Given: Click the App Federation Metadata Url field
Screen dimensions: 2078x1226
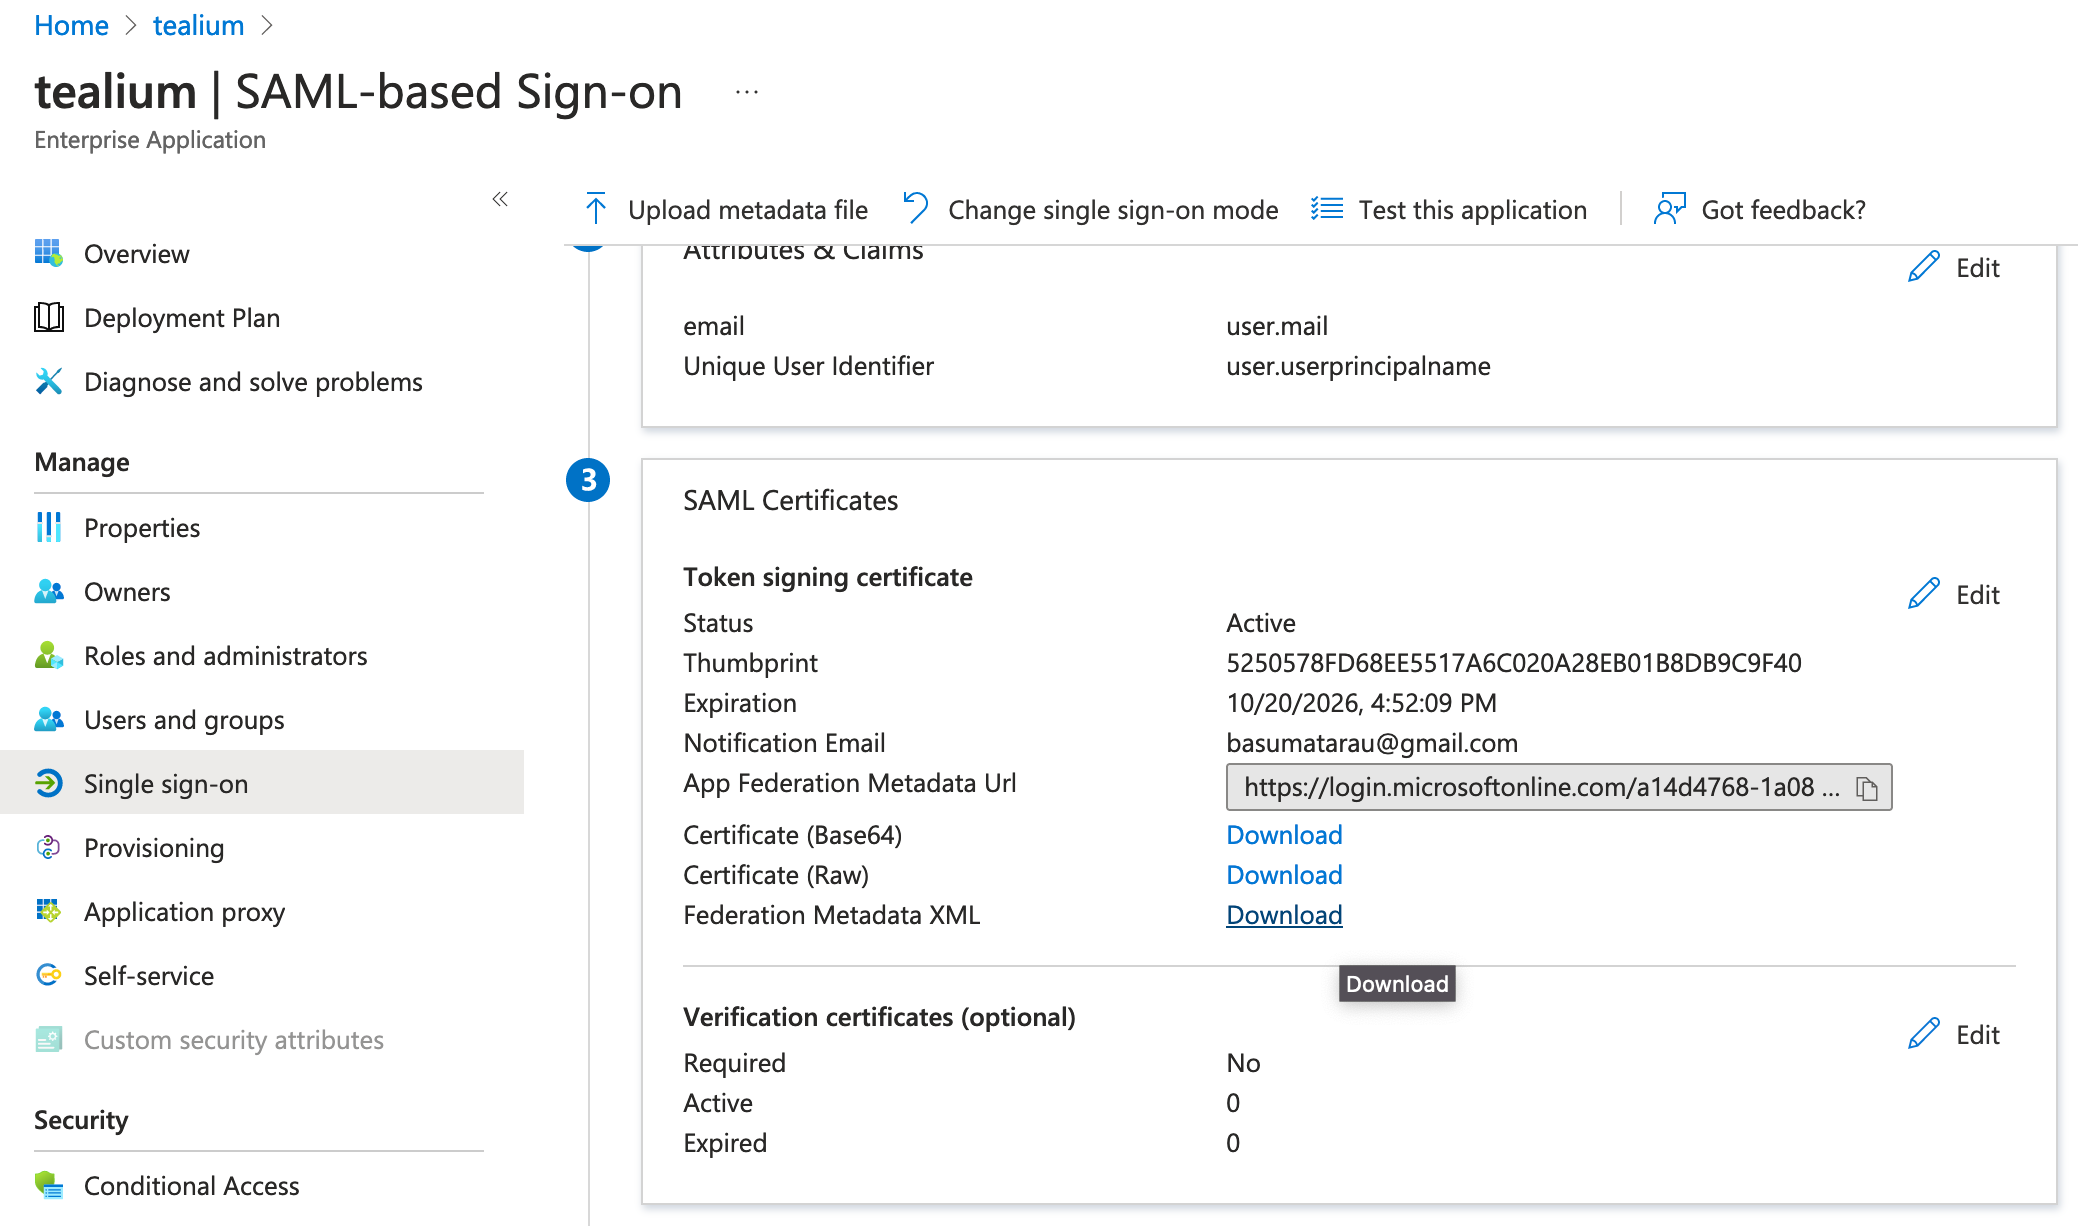Looking at the screenshot, I should click(x=1540, y=788).
